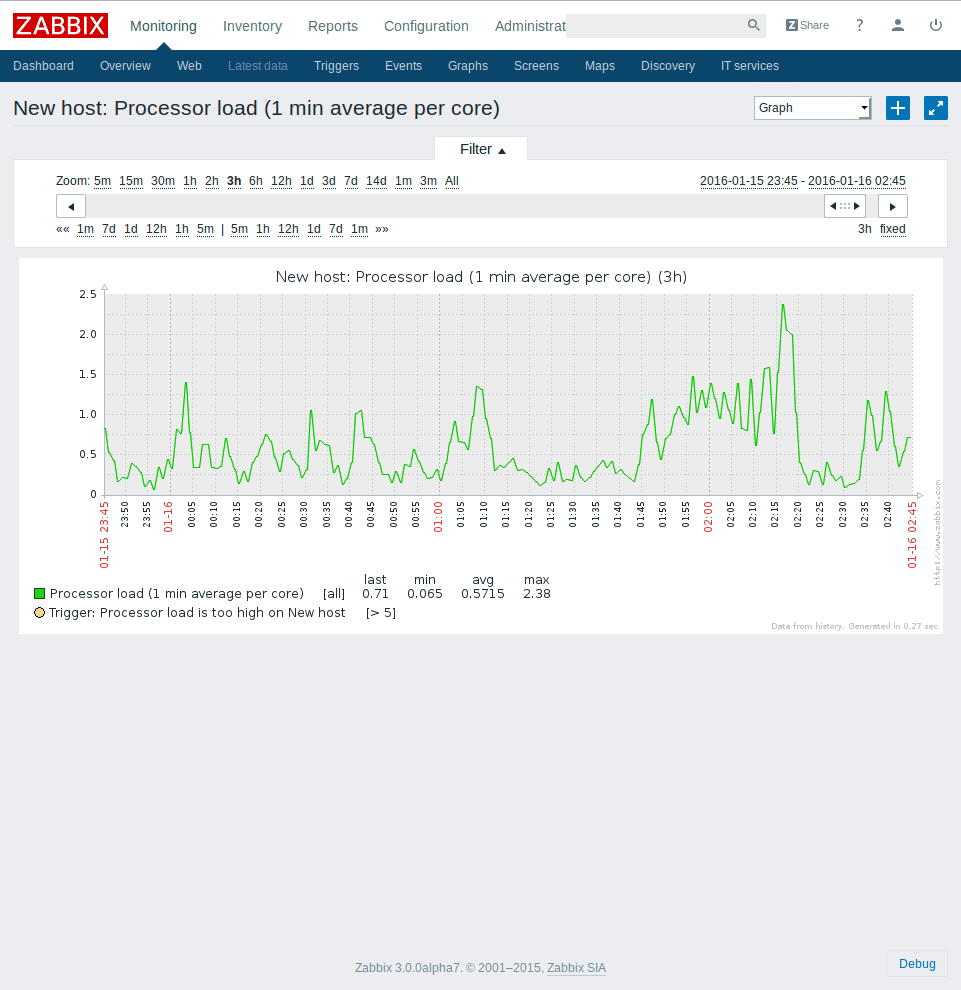The image size is (961, 990).
Task: Collapse the Filter panel
Action: 482,149
